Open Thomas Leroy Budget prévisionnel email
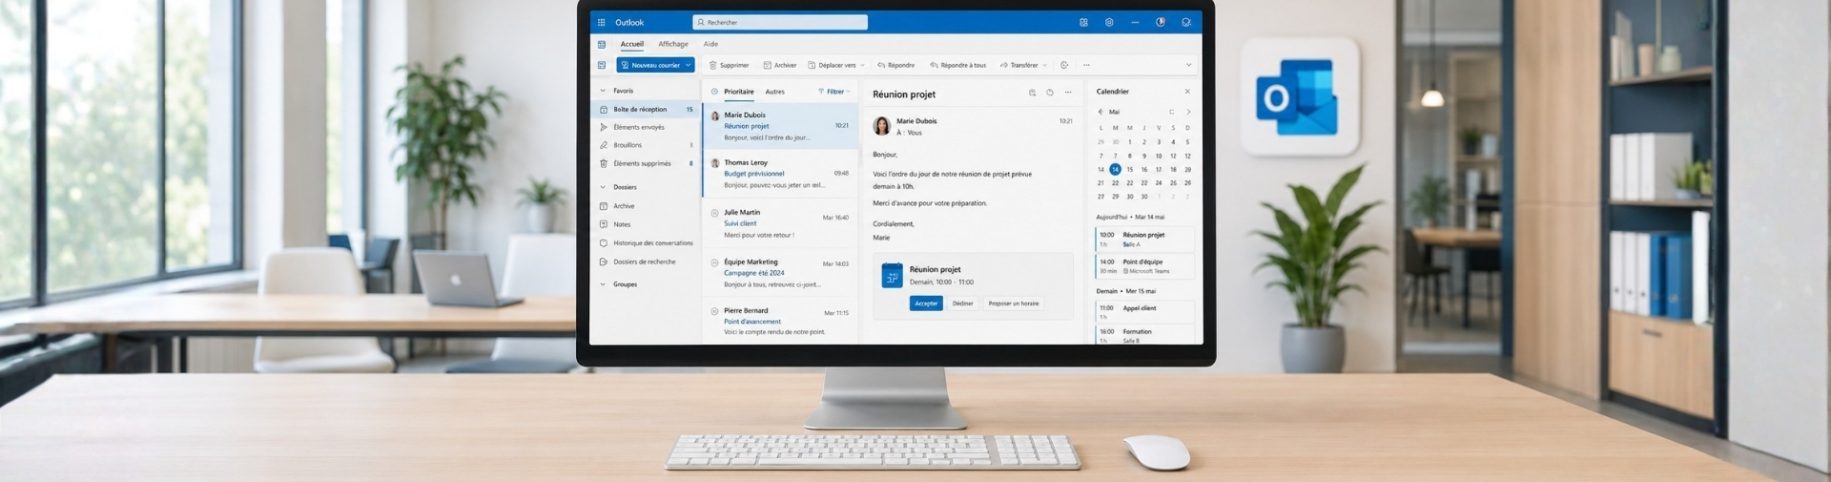Screen dimensions: 1831x482 click(x=780, y=174)
